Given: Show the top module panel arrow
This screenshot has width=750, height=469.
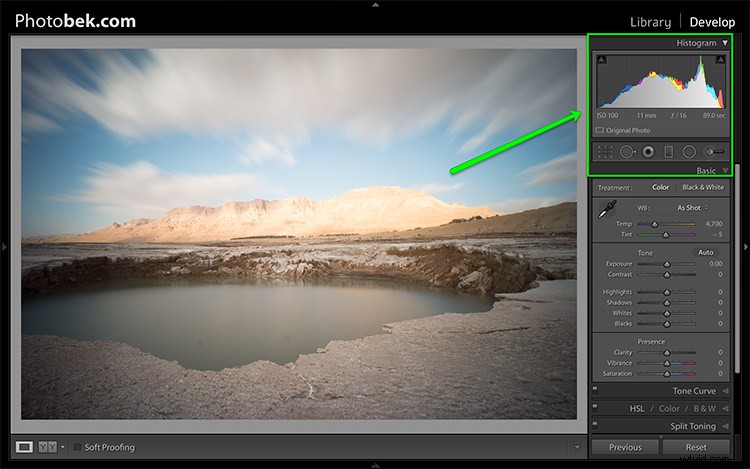Looking at the screenshot, I should [375, 4].
